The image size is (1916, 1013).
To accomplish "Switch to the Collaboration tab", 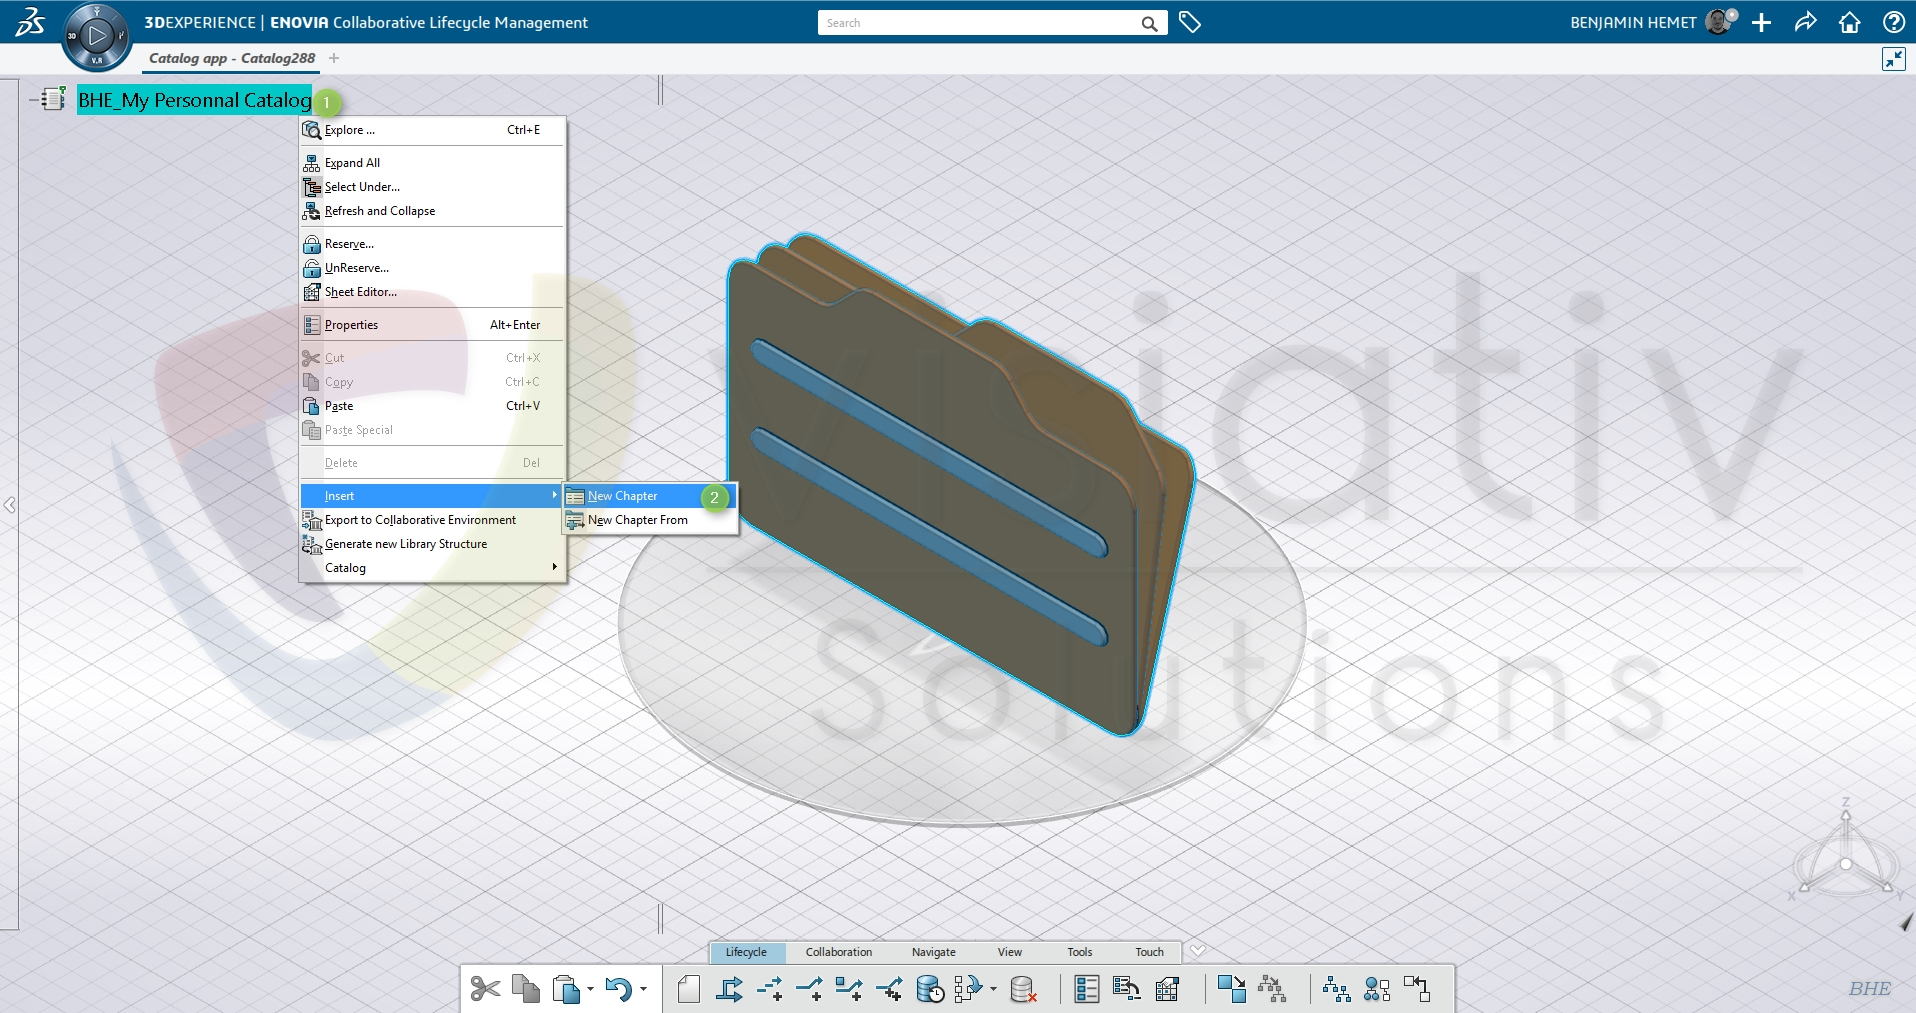I will click(839, 952).
